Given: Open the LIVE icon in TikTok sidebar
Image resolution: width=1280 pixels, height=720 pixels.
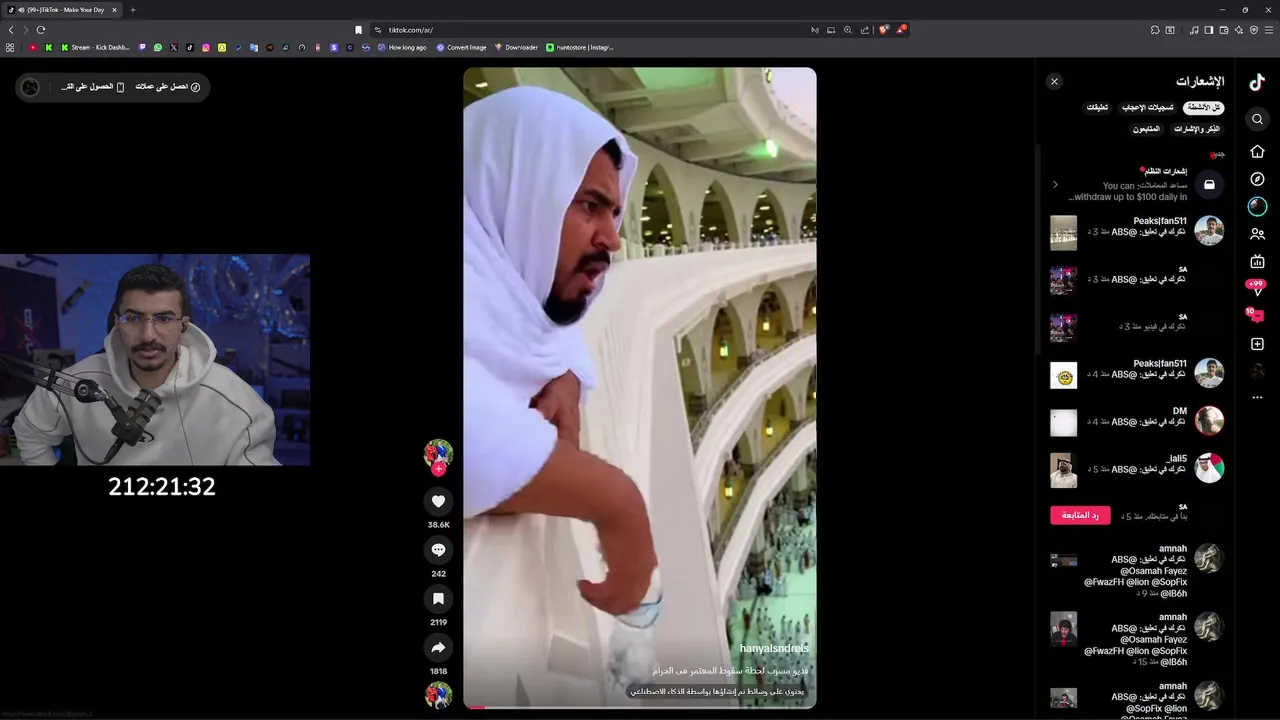Looking at the screenshot, I should (x=1257, y=261).
